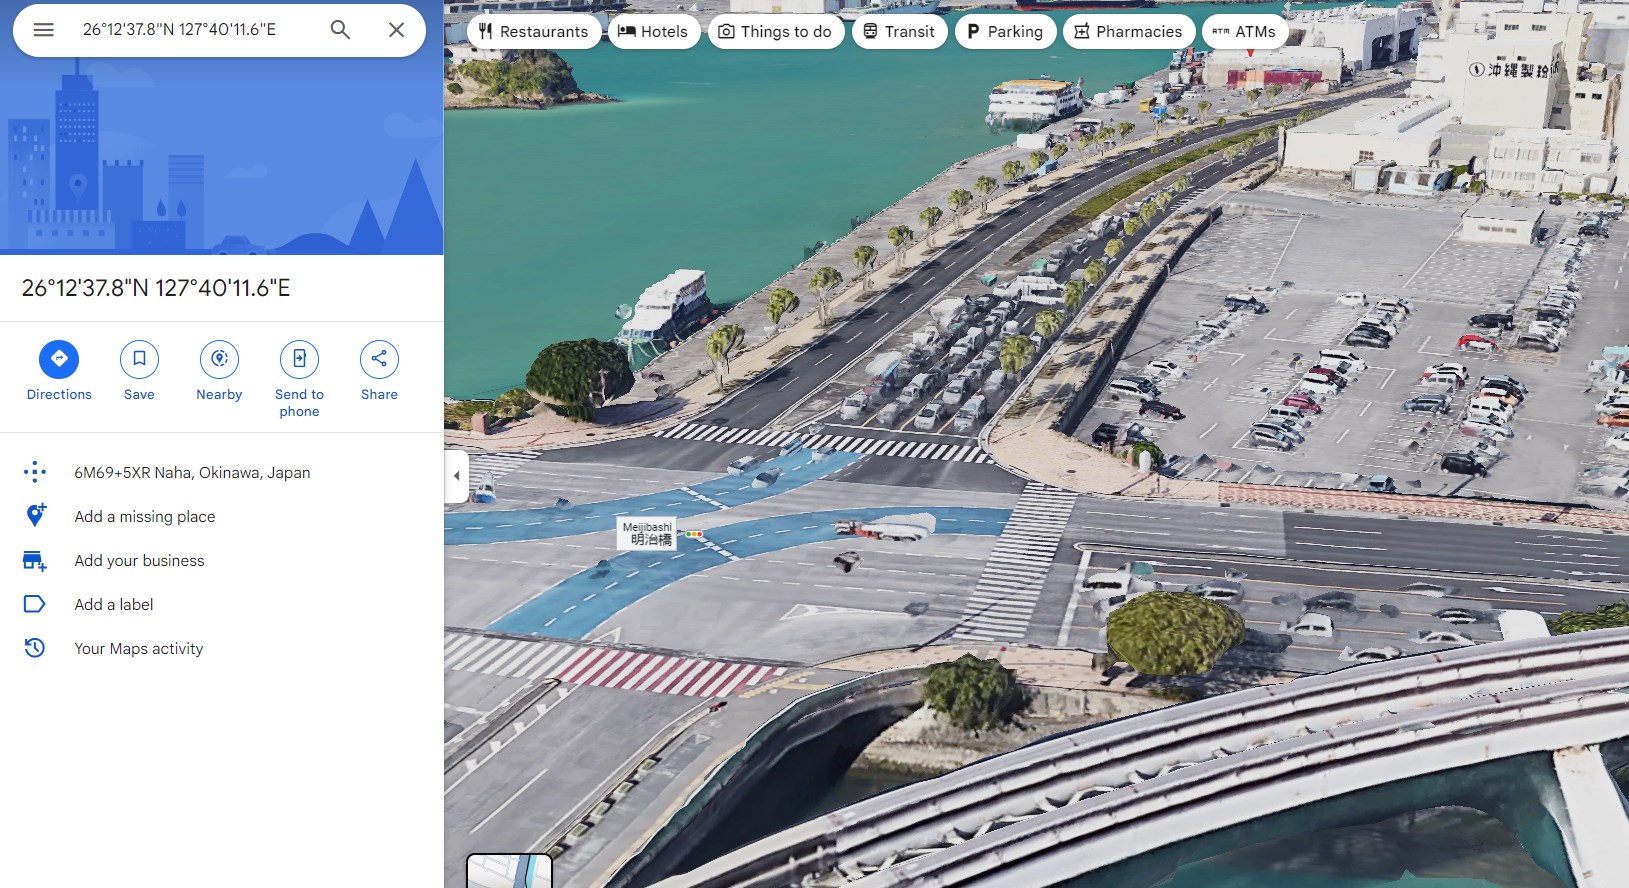Save this location with bookmark icon
Image resolution: width=1629 pixels, height=888 pixels.
(x=139, y=359)
